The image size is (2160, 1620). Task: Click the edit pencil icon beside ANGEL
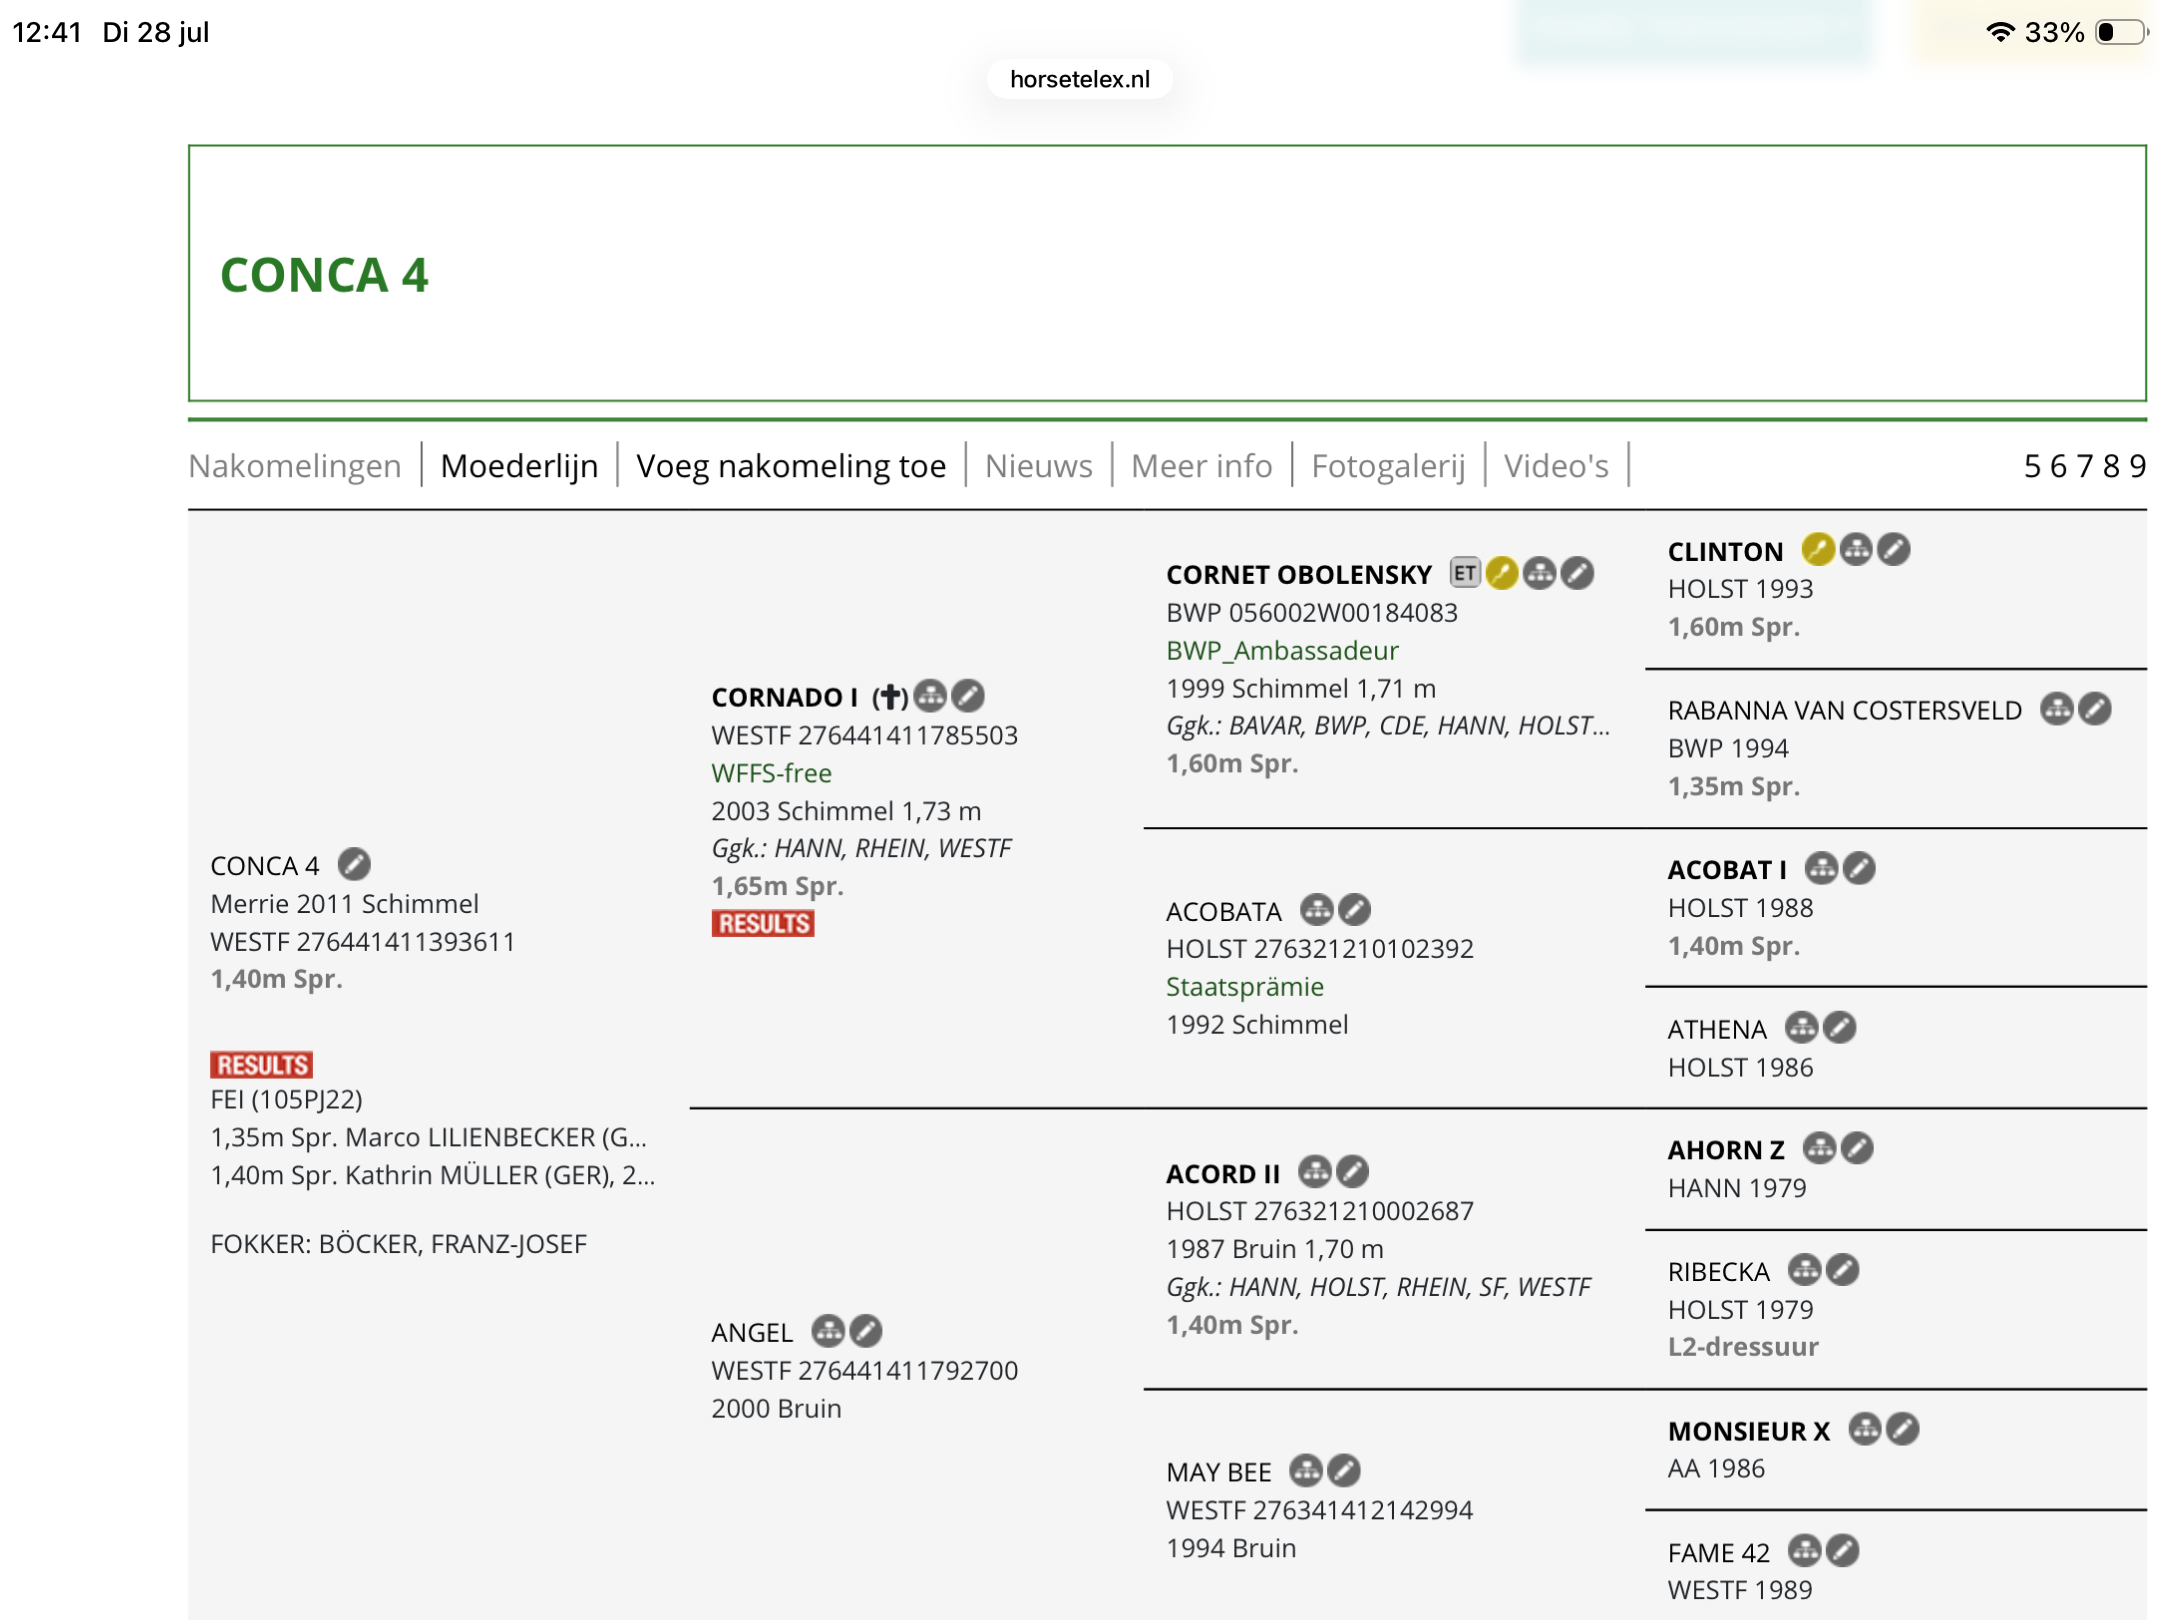[x=866, y=1331]
